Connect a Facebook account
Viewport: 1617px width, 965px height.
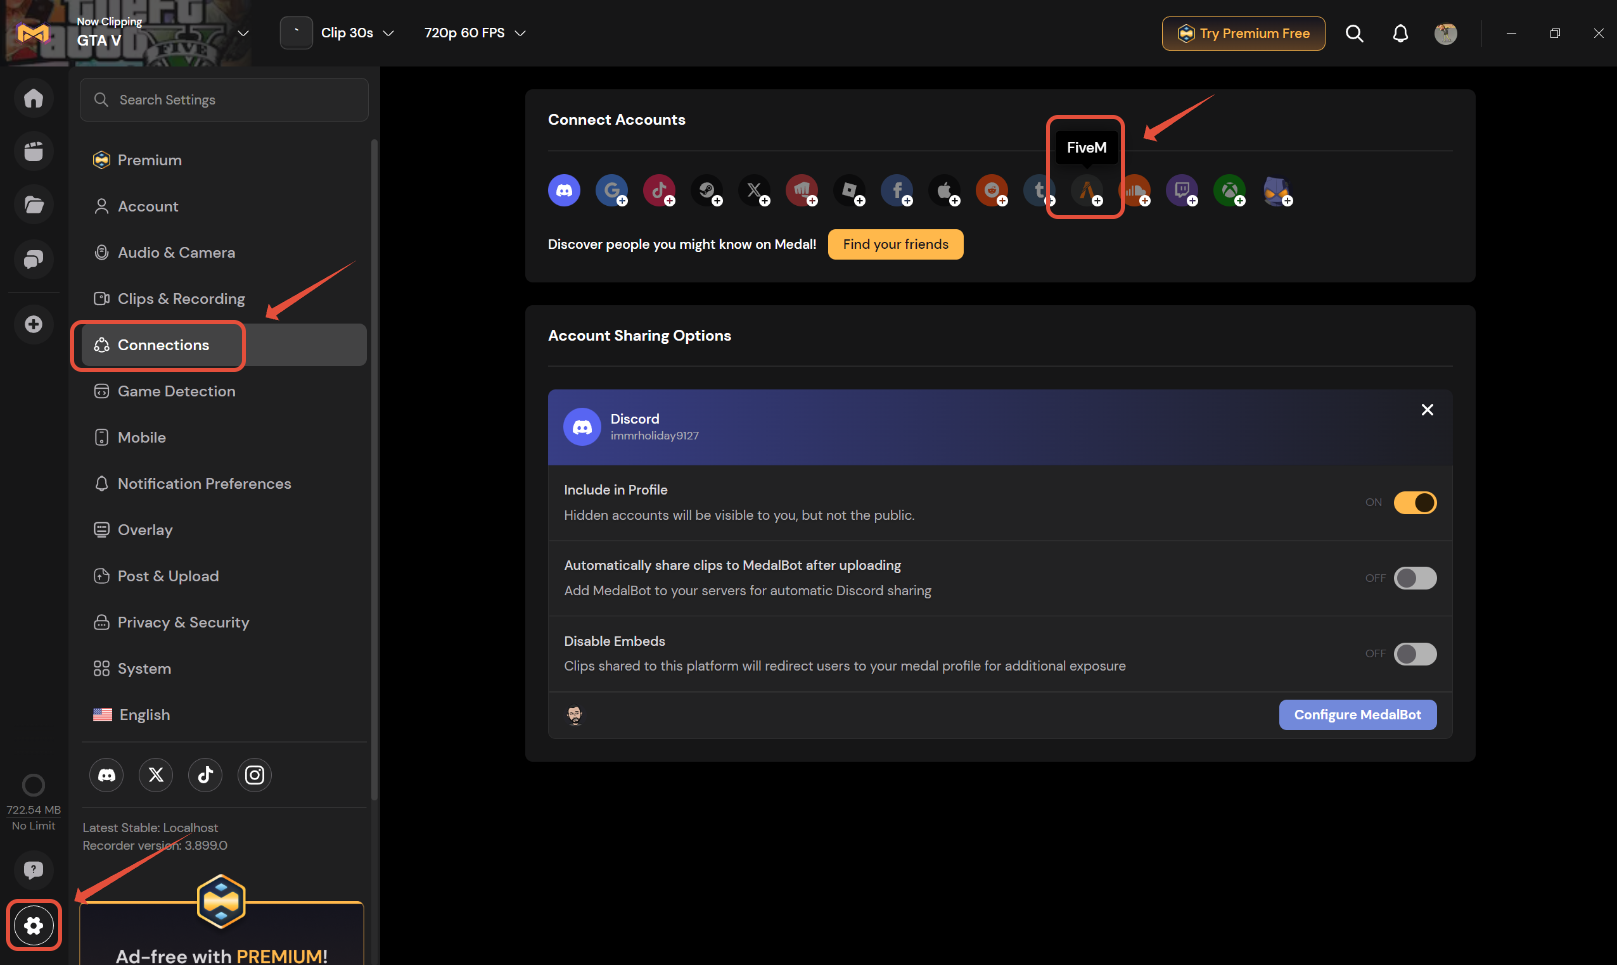[x=897, y=190]
